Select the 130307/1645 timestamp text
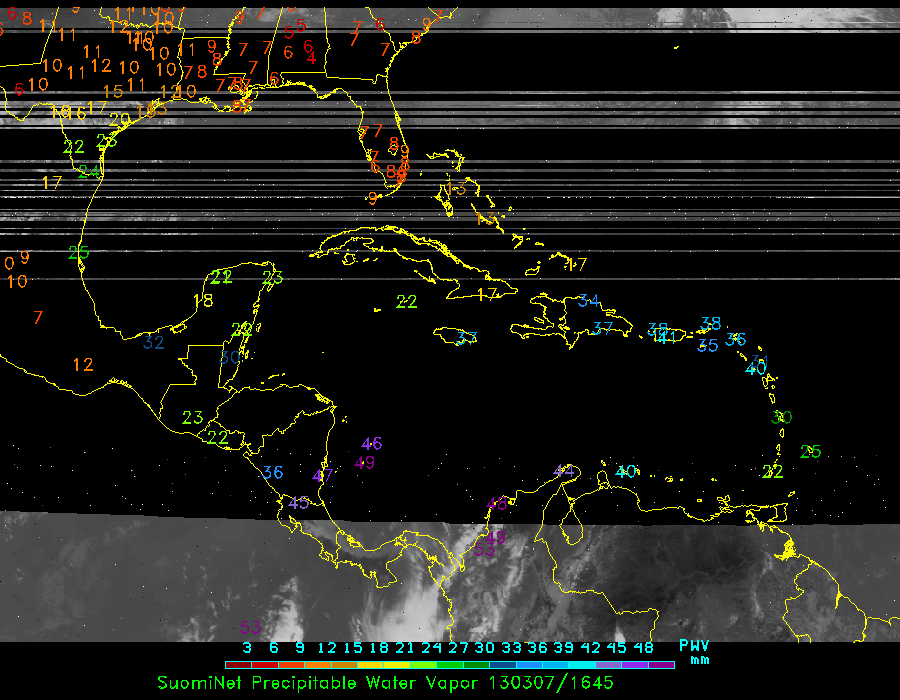Image resolution: width=900 pixels, height=700 pixels. 549,682
